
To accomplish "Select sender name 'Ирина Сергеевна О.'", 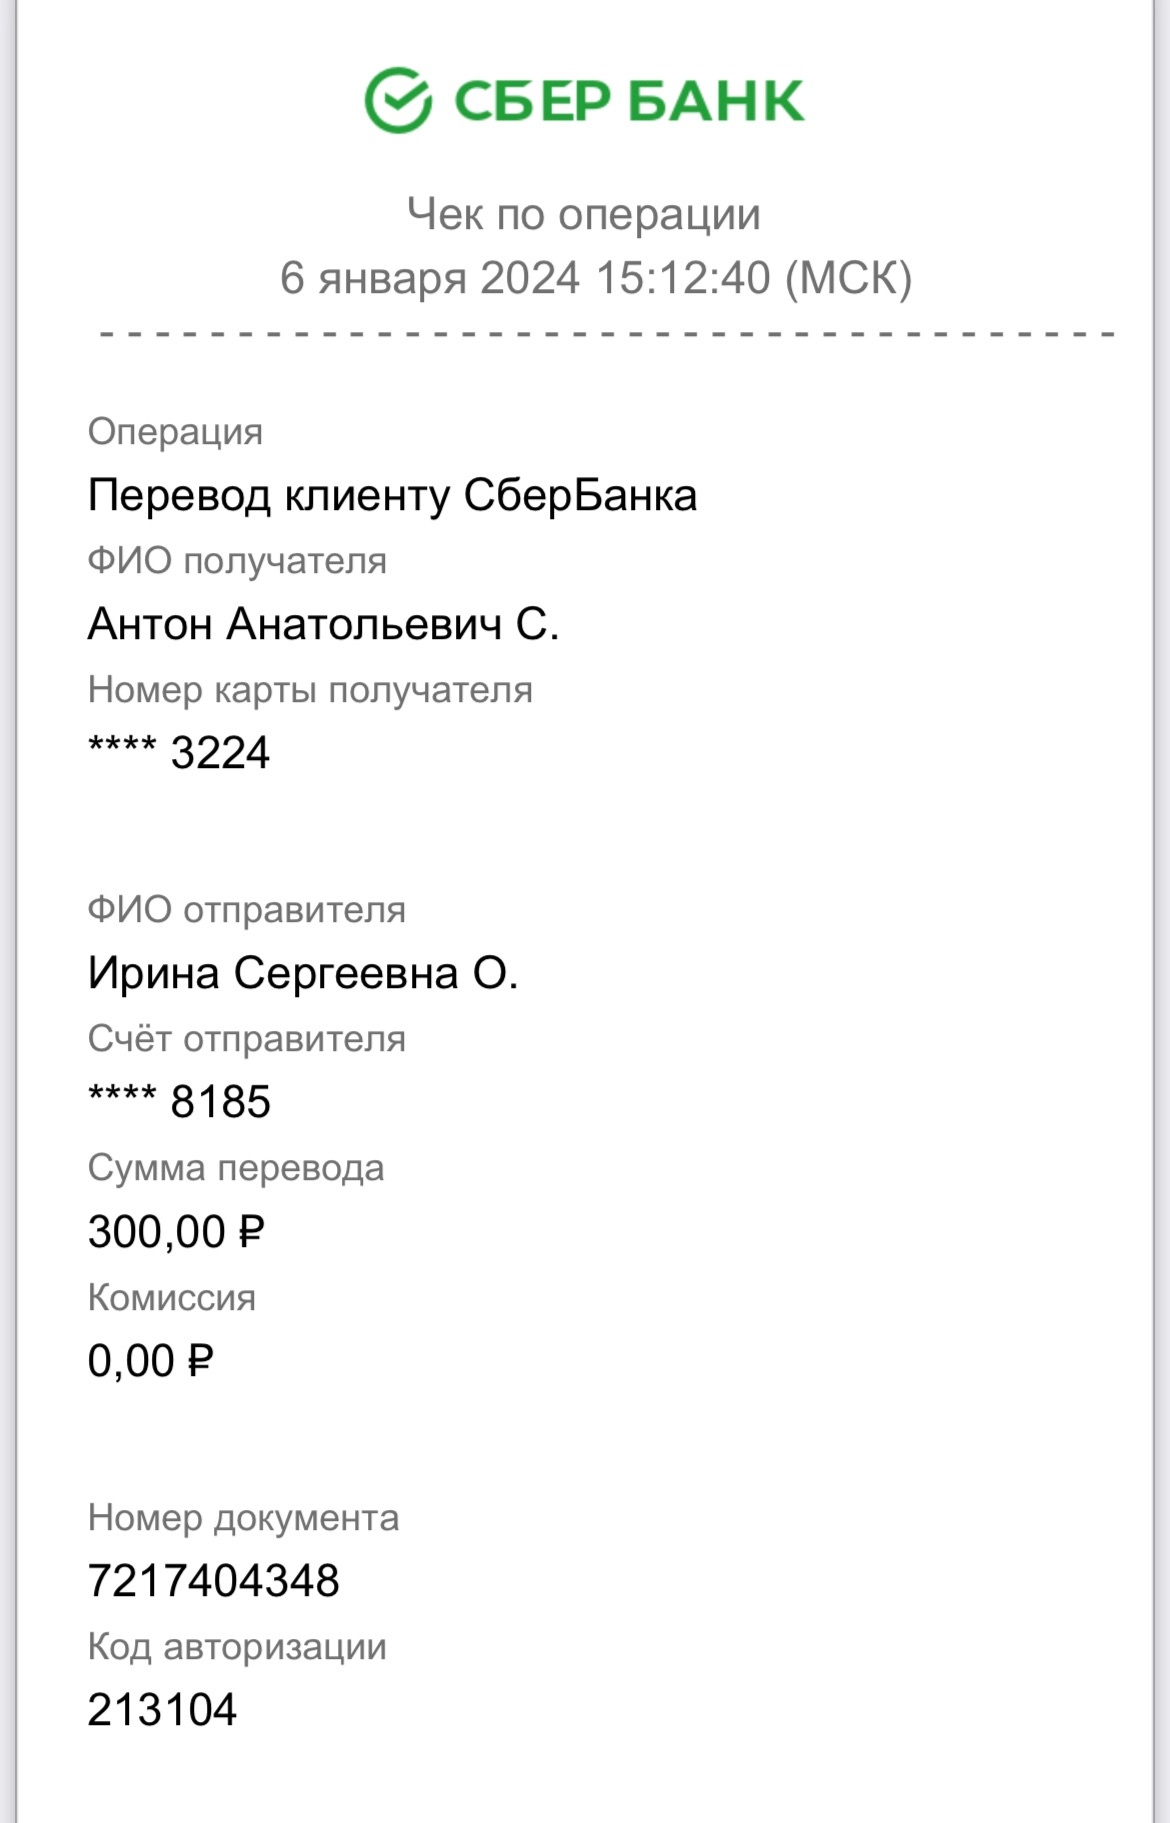I will (x=303, y=973).
